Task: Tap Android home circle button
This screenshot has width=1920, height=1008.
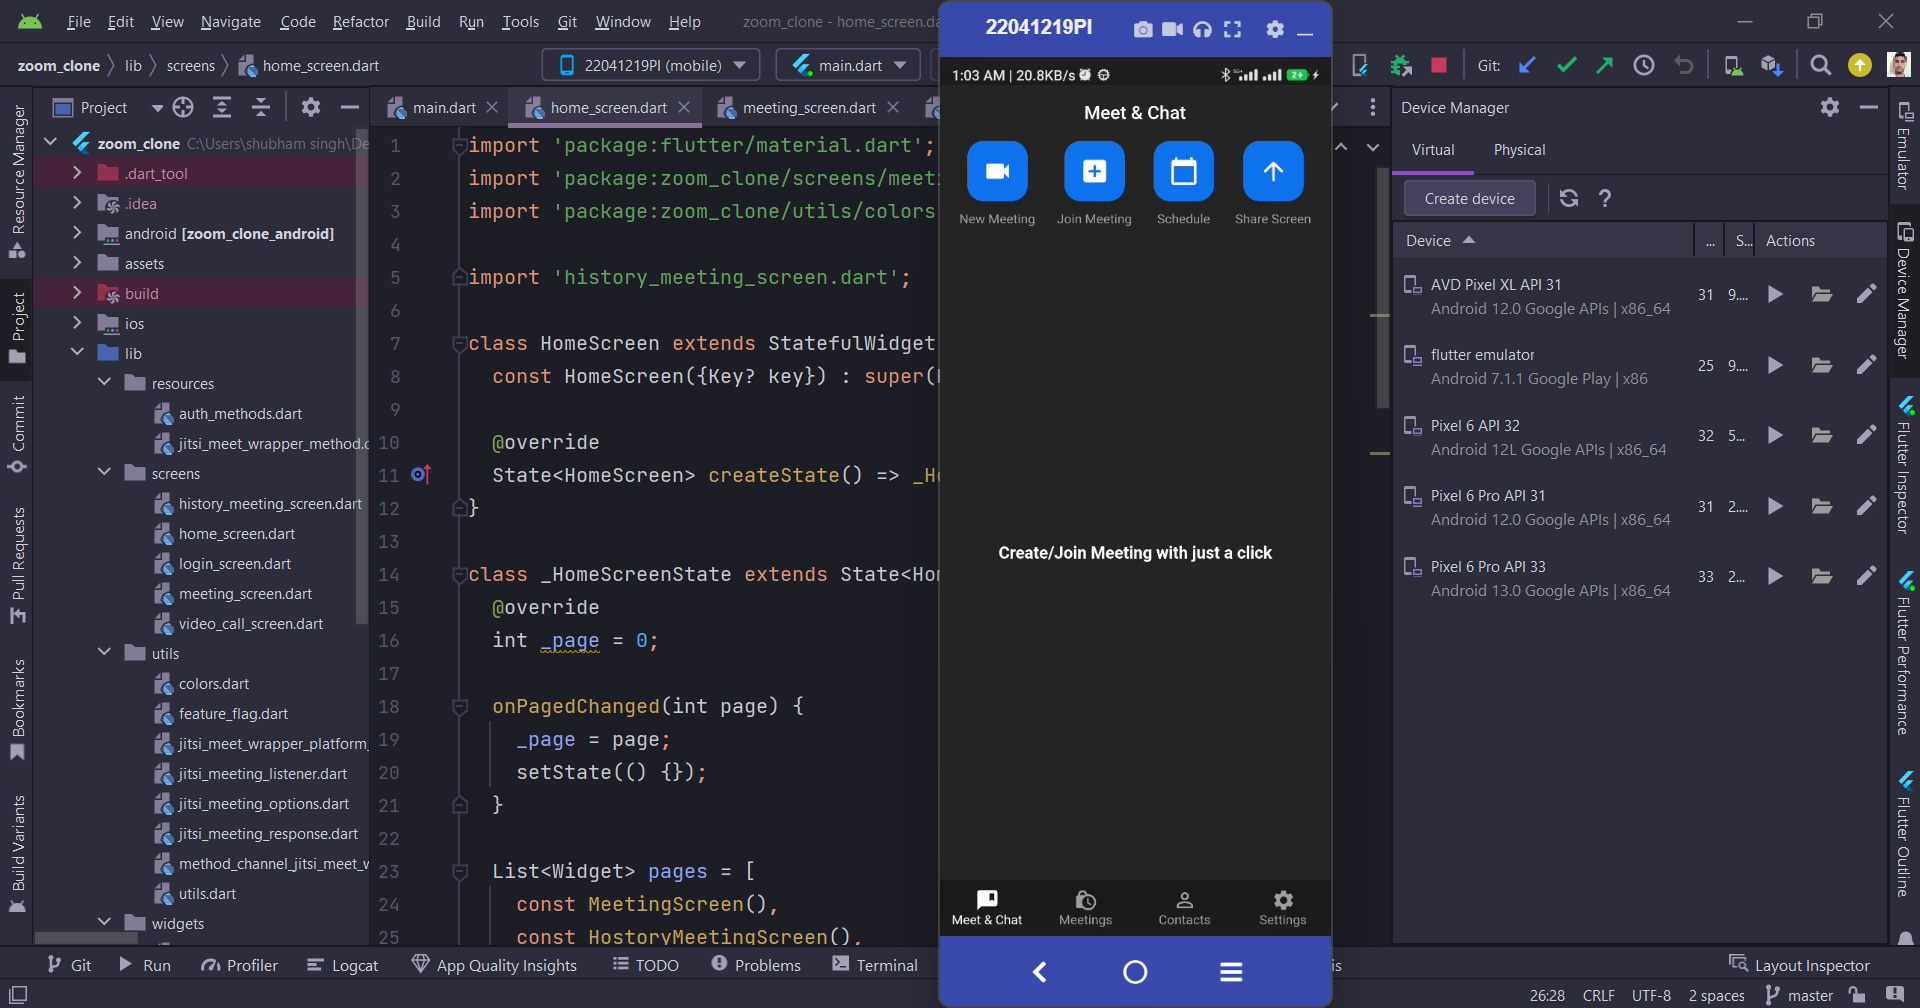Action: point(1135,971)
